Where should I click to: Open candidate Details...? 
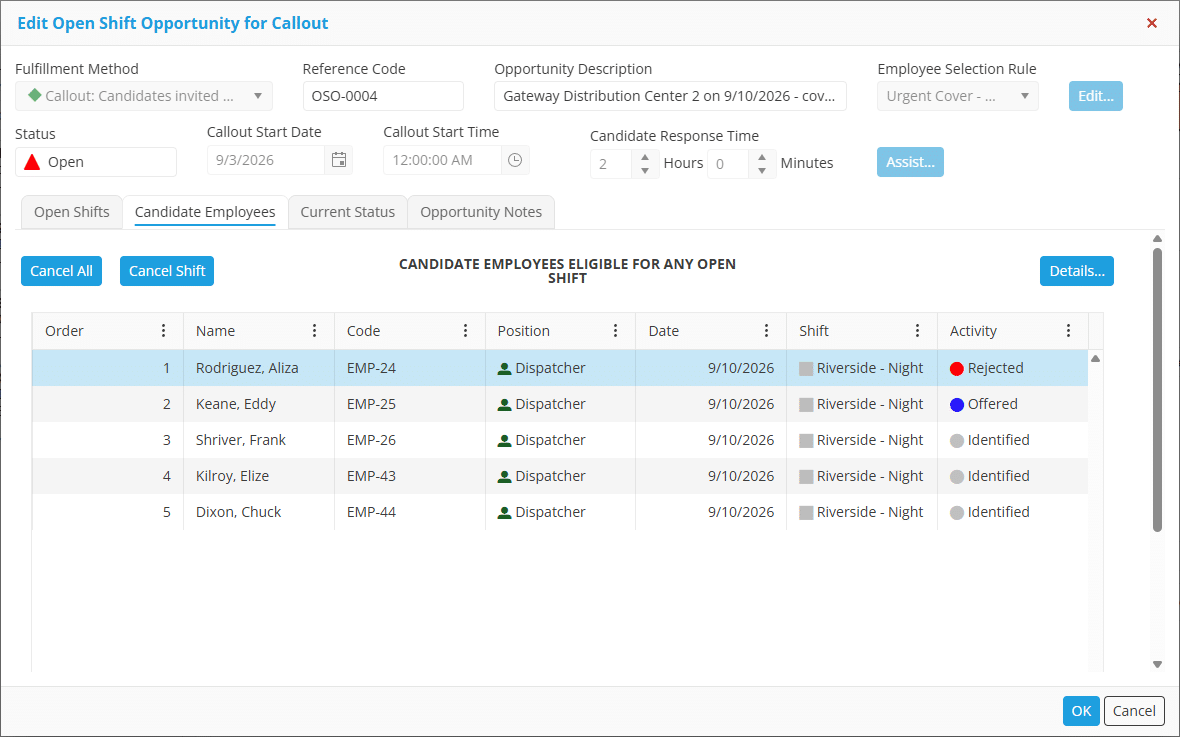[x=1077, y=271]
